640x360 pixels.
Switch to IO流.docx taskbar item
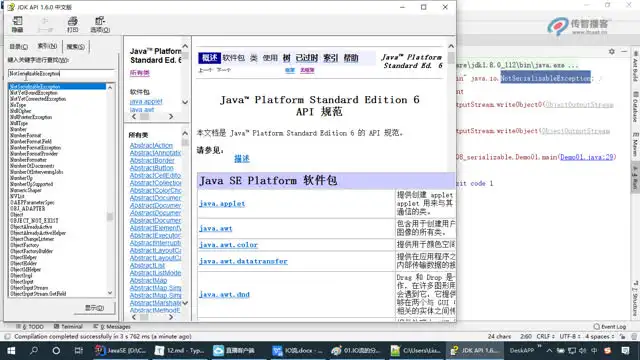coord(298,351)
